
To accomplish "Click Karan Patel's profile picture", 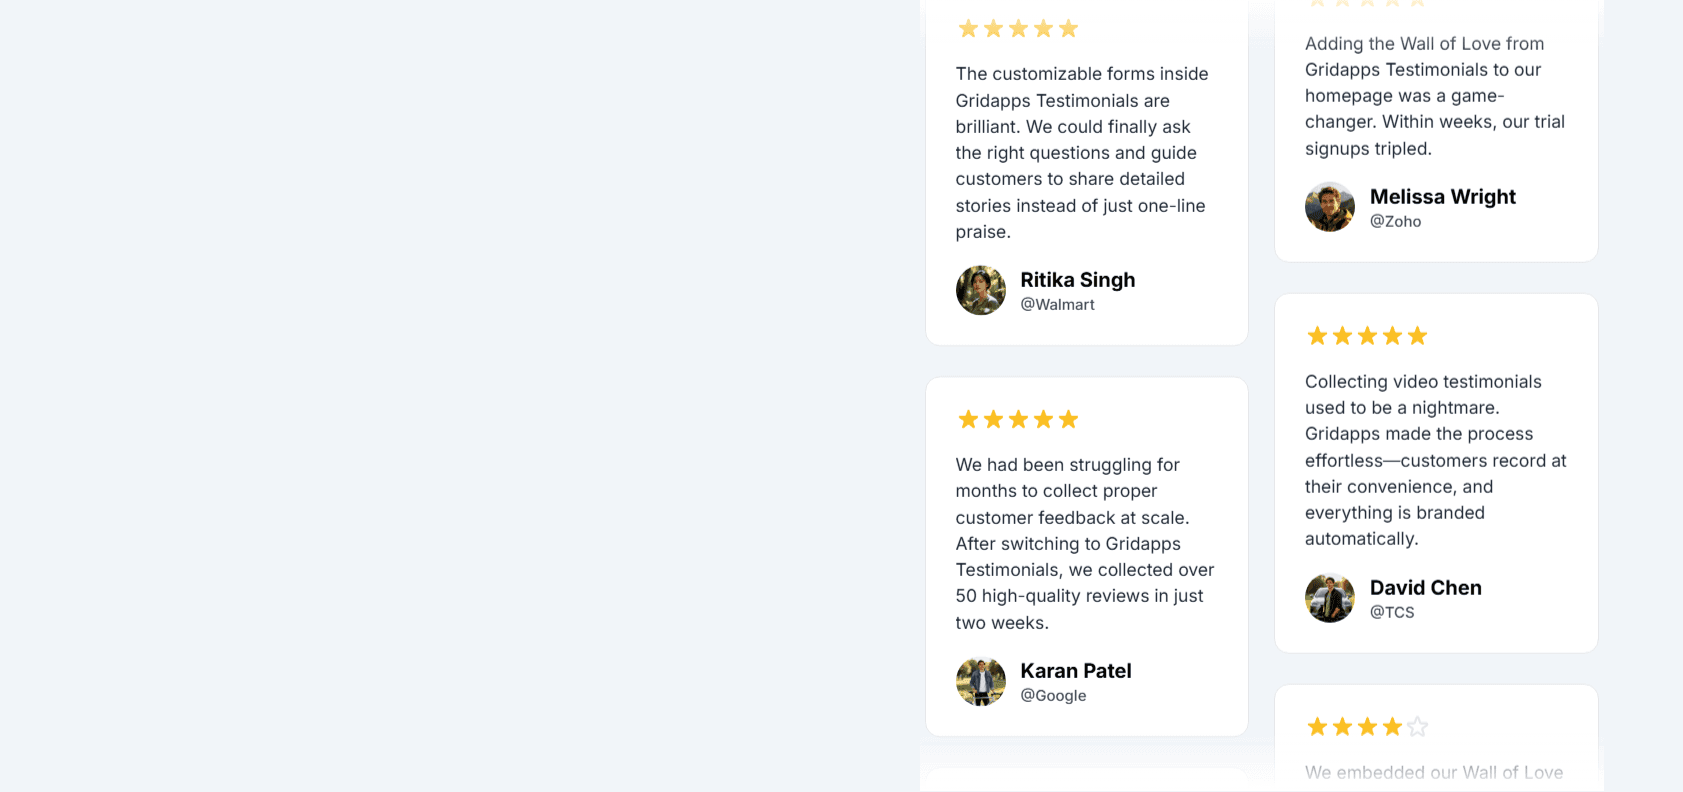I will tap(981, 681).
